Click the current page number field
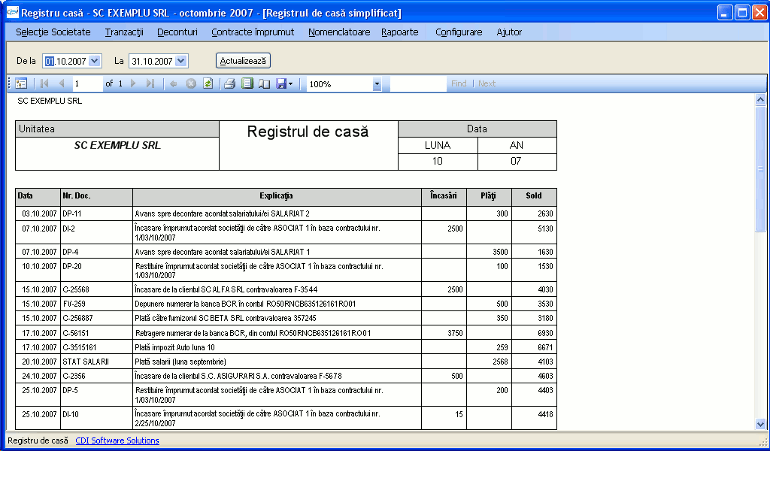 87,84
